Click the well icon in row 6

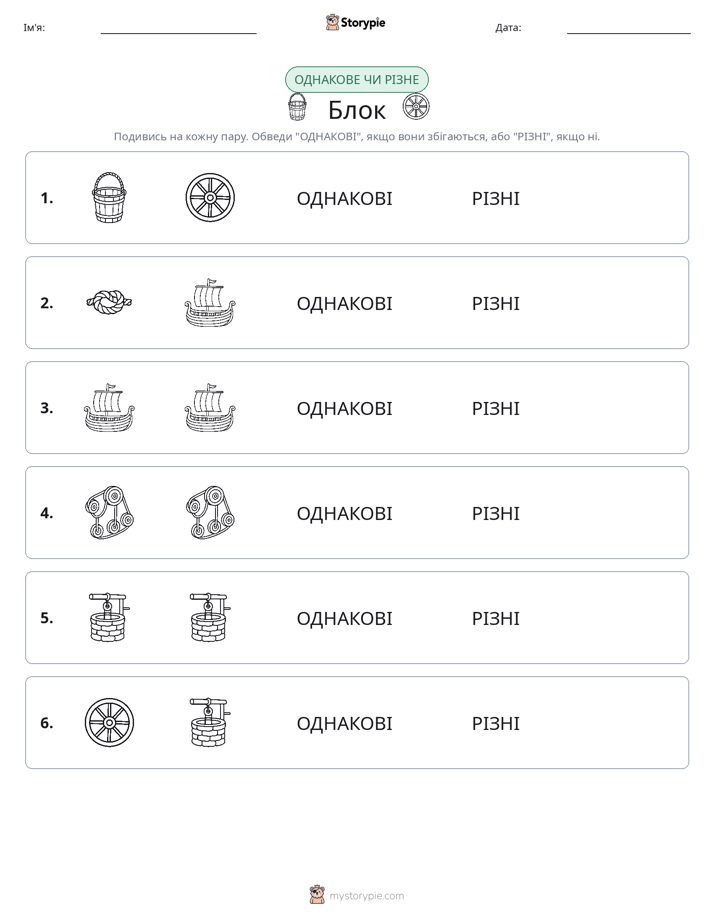coord(210,722)
